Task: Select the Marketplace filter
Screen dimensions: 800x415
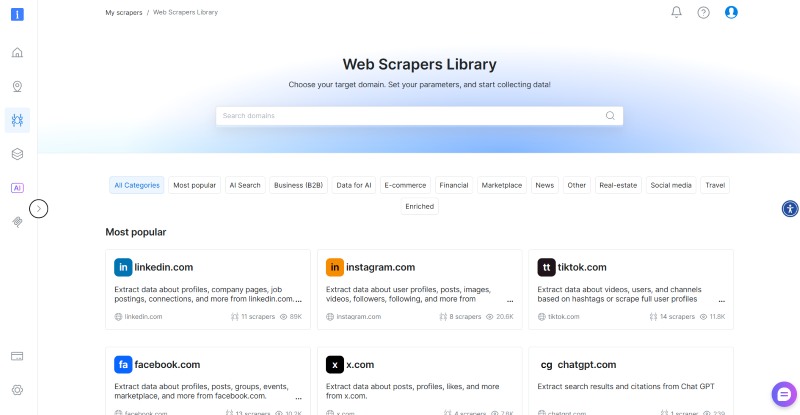Action: pyautogui.click(x=502, y=185)
